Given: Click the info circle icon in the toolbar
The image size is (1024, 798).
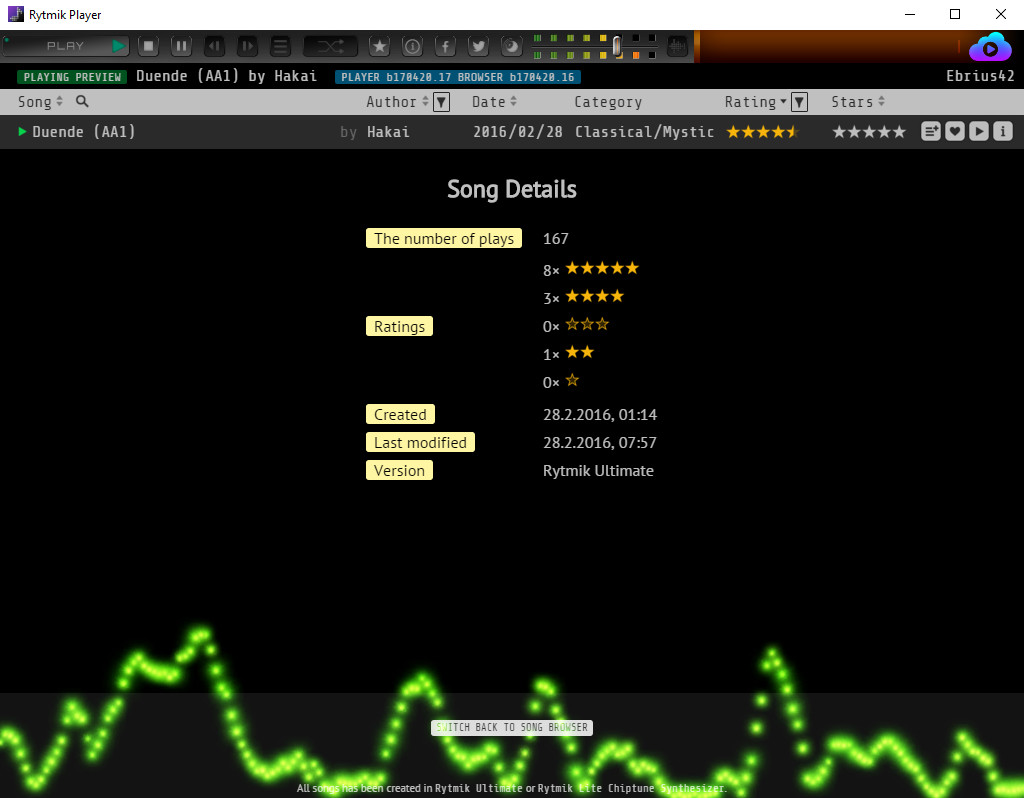Looking at the screenshot, I should [412, 45].
